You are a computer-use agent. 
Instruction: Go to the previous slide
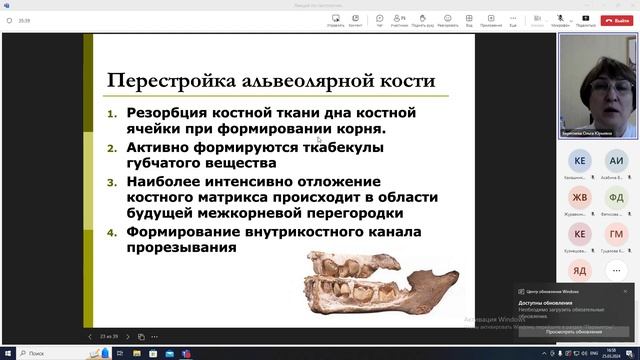pyautogui.click(x=90, y=337)
